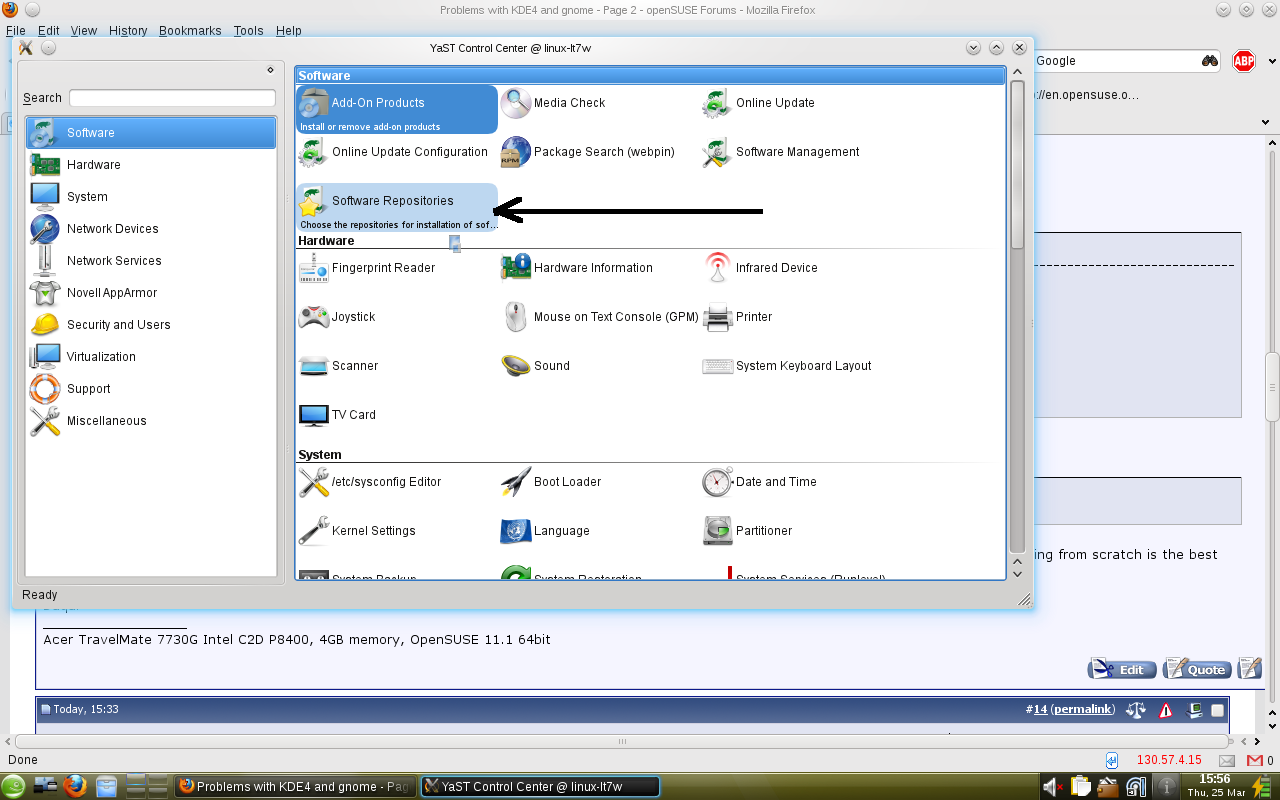Image resolution: width=1280 pixels, height=800 pixels.
Task: Open permalink for post #14
Action: (x=1082, y=709)
